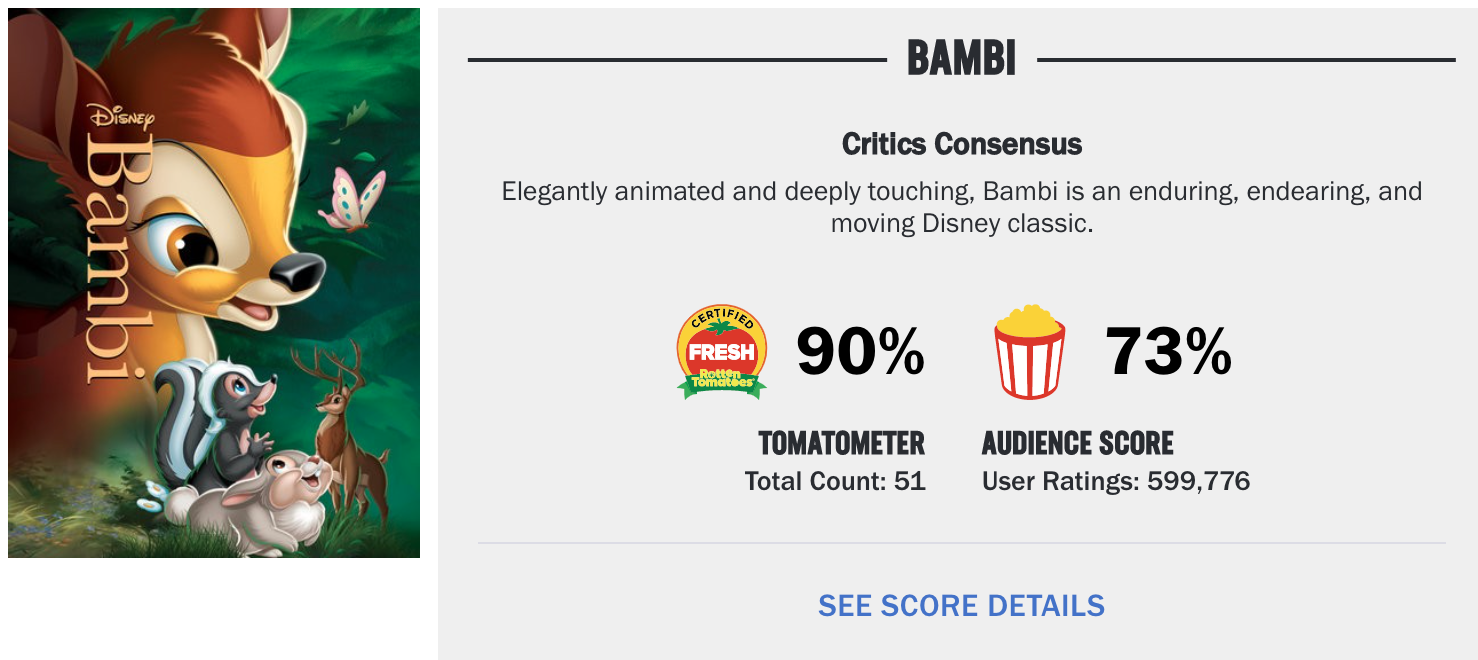Click the Certified Fresh tomato badge

tap(722, 352)
